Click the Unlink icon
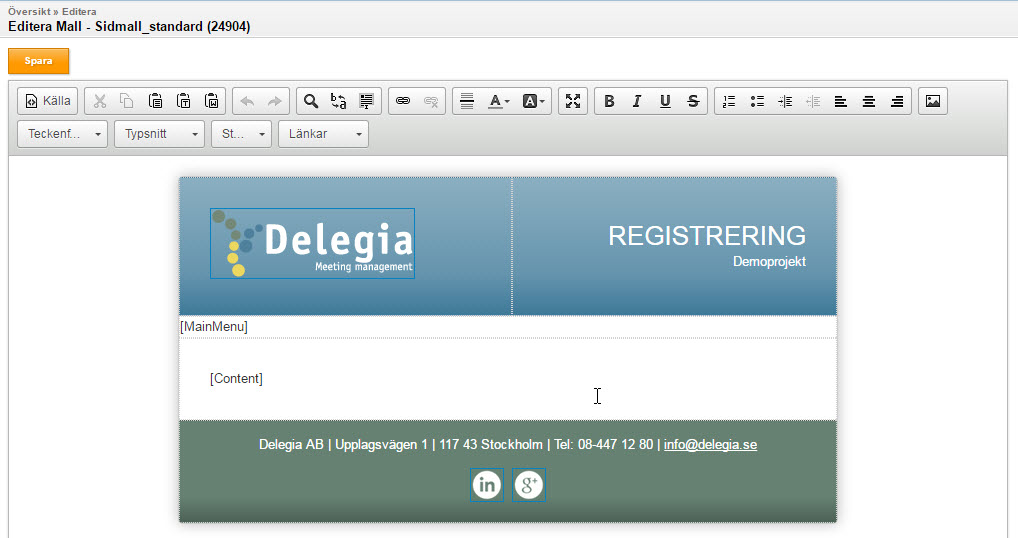 (431, 101)
